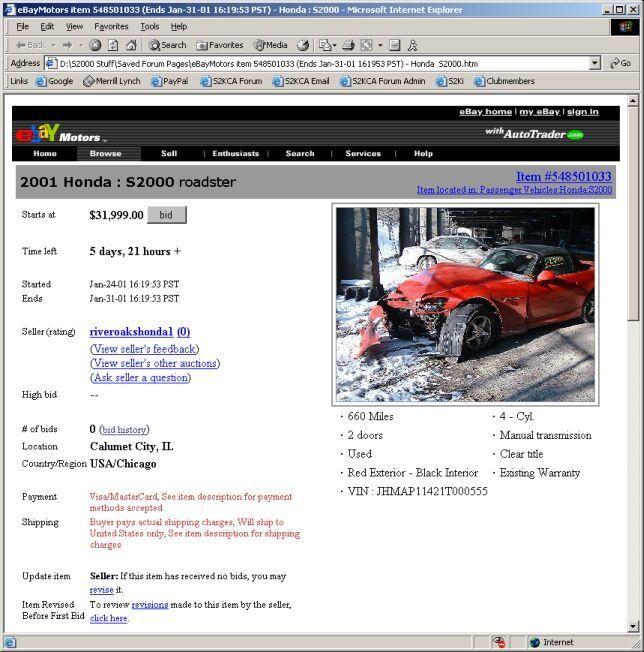This screenshot has height=652, width=644.
Task: Click the vertical scrollbar down arrow
Action: pyautogui.click(x=633, y=626)
